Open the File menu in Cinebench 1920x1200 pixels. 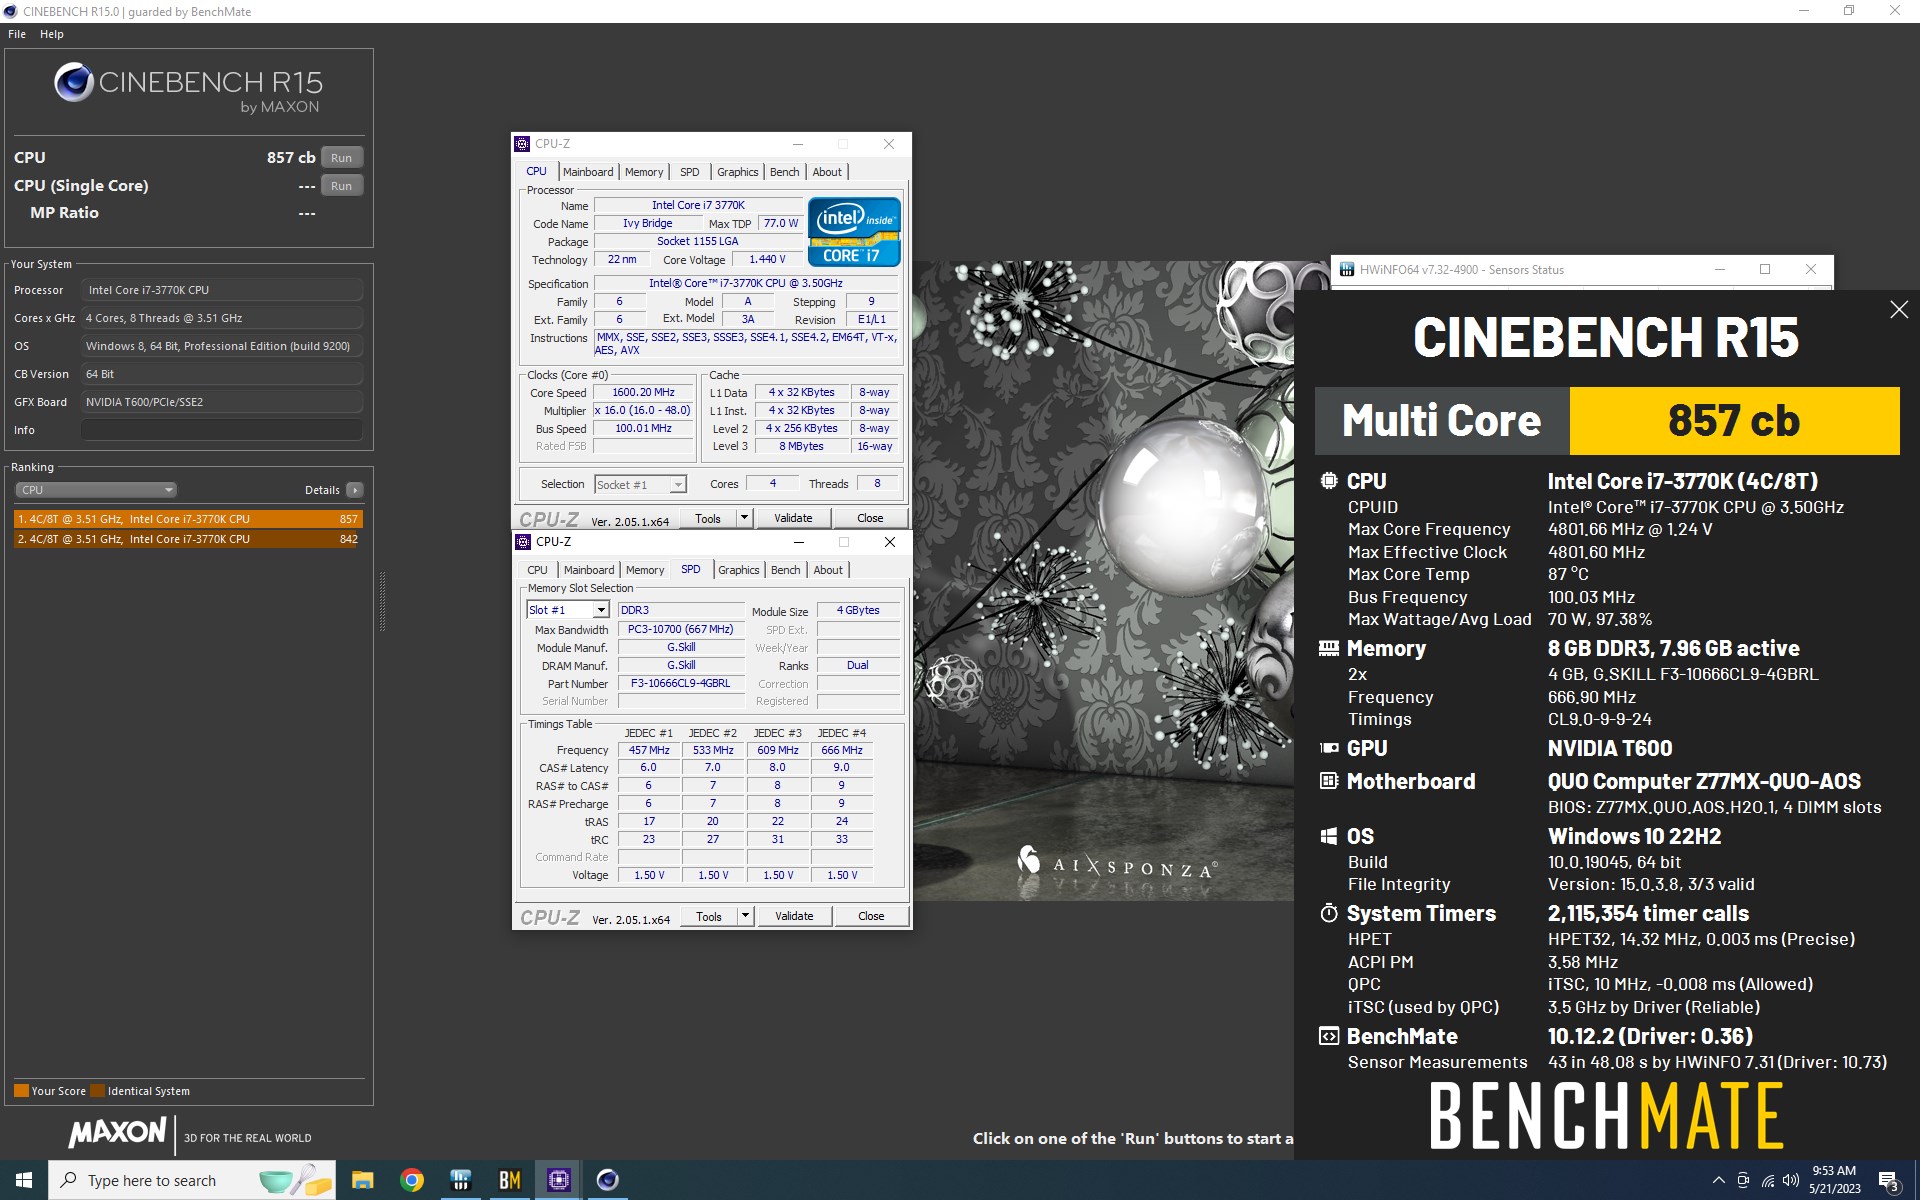17,34
